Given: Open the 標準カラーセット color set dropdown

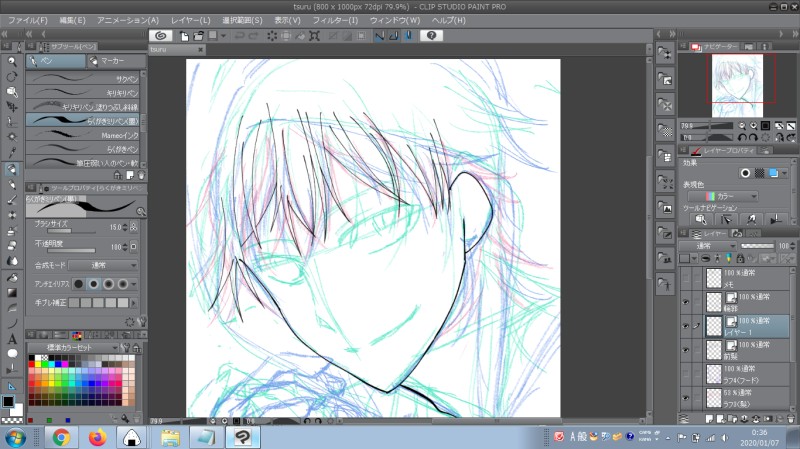Looking at the screenshot, I should click(72, 347).
